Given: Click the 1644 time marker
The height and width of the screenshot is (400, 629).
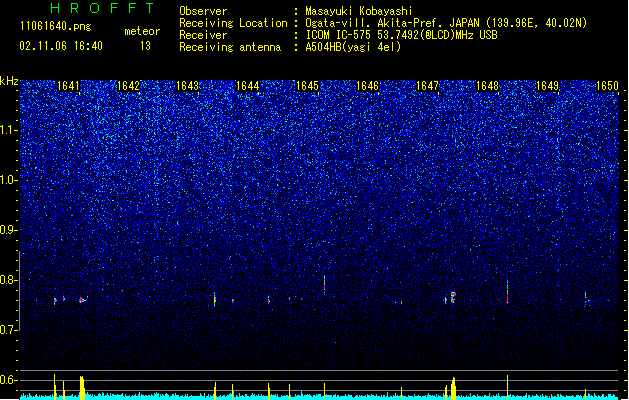Looking at the screenshot, I should 248,86.
